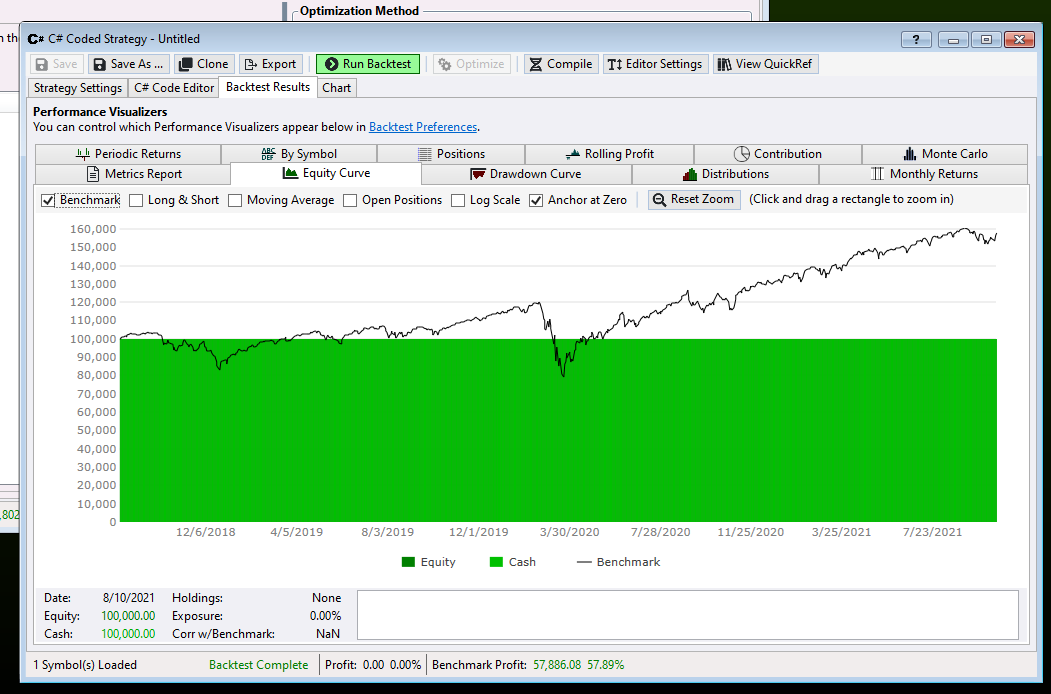Viewport: 1051px width, 694px height.
Task: Toggle the Moving Average checkbox
Action: pyautogui.click(x=235, y=200)
